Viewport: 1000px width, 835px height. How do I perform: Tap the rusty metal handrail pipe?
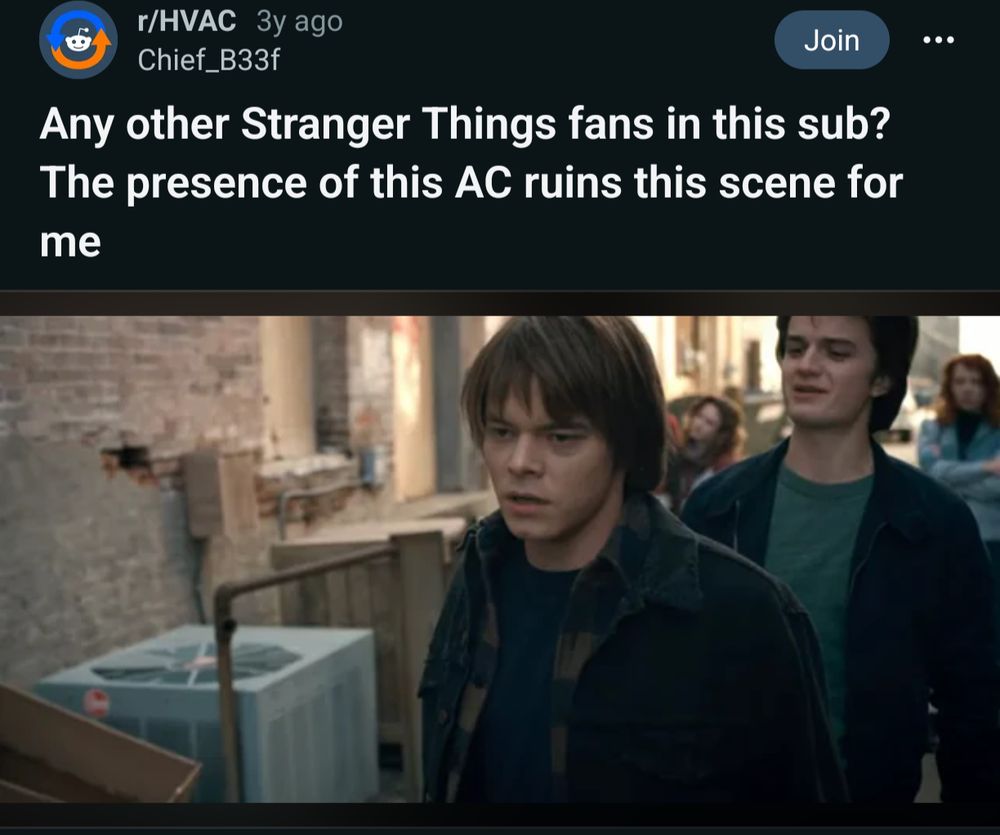click(x=281, y=638)
